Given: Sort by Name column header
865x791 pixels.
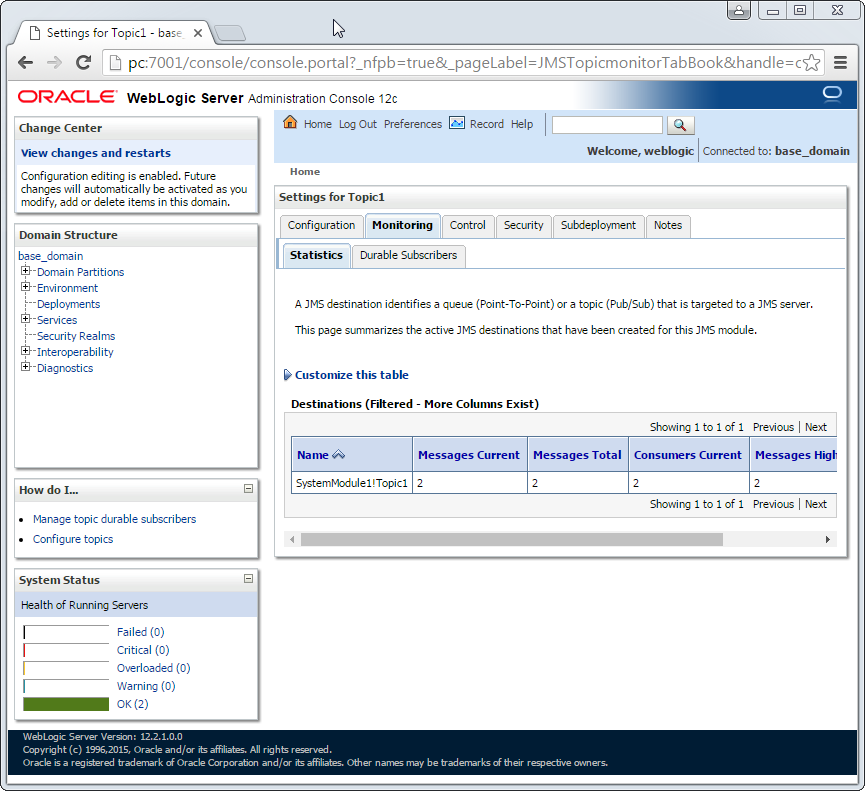Looking at the screenshot, I should 313,455.
